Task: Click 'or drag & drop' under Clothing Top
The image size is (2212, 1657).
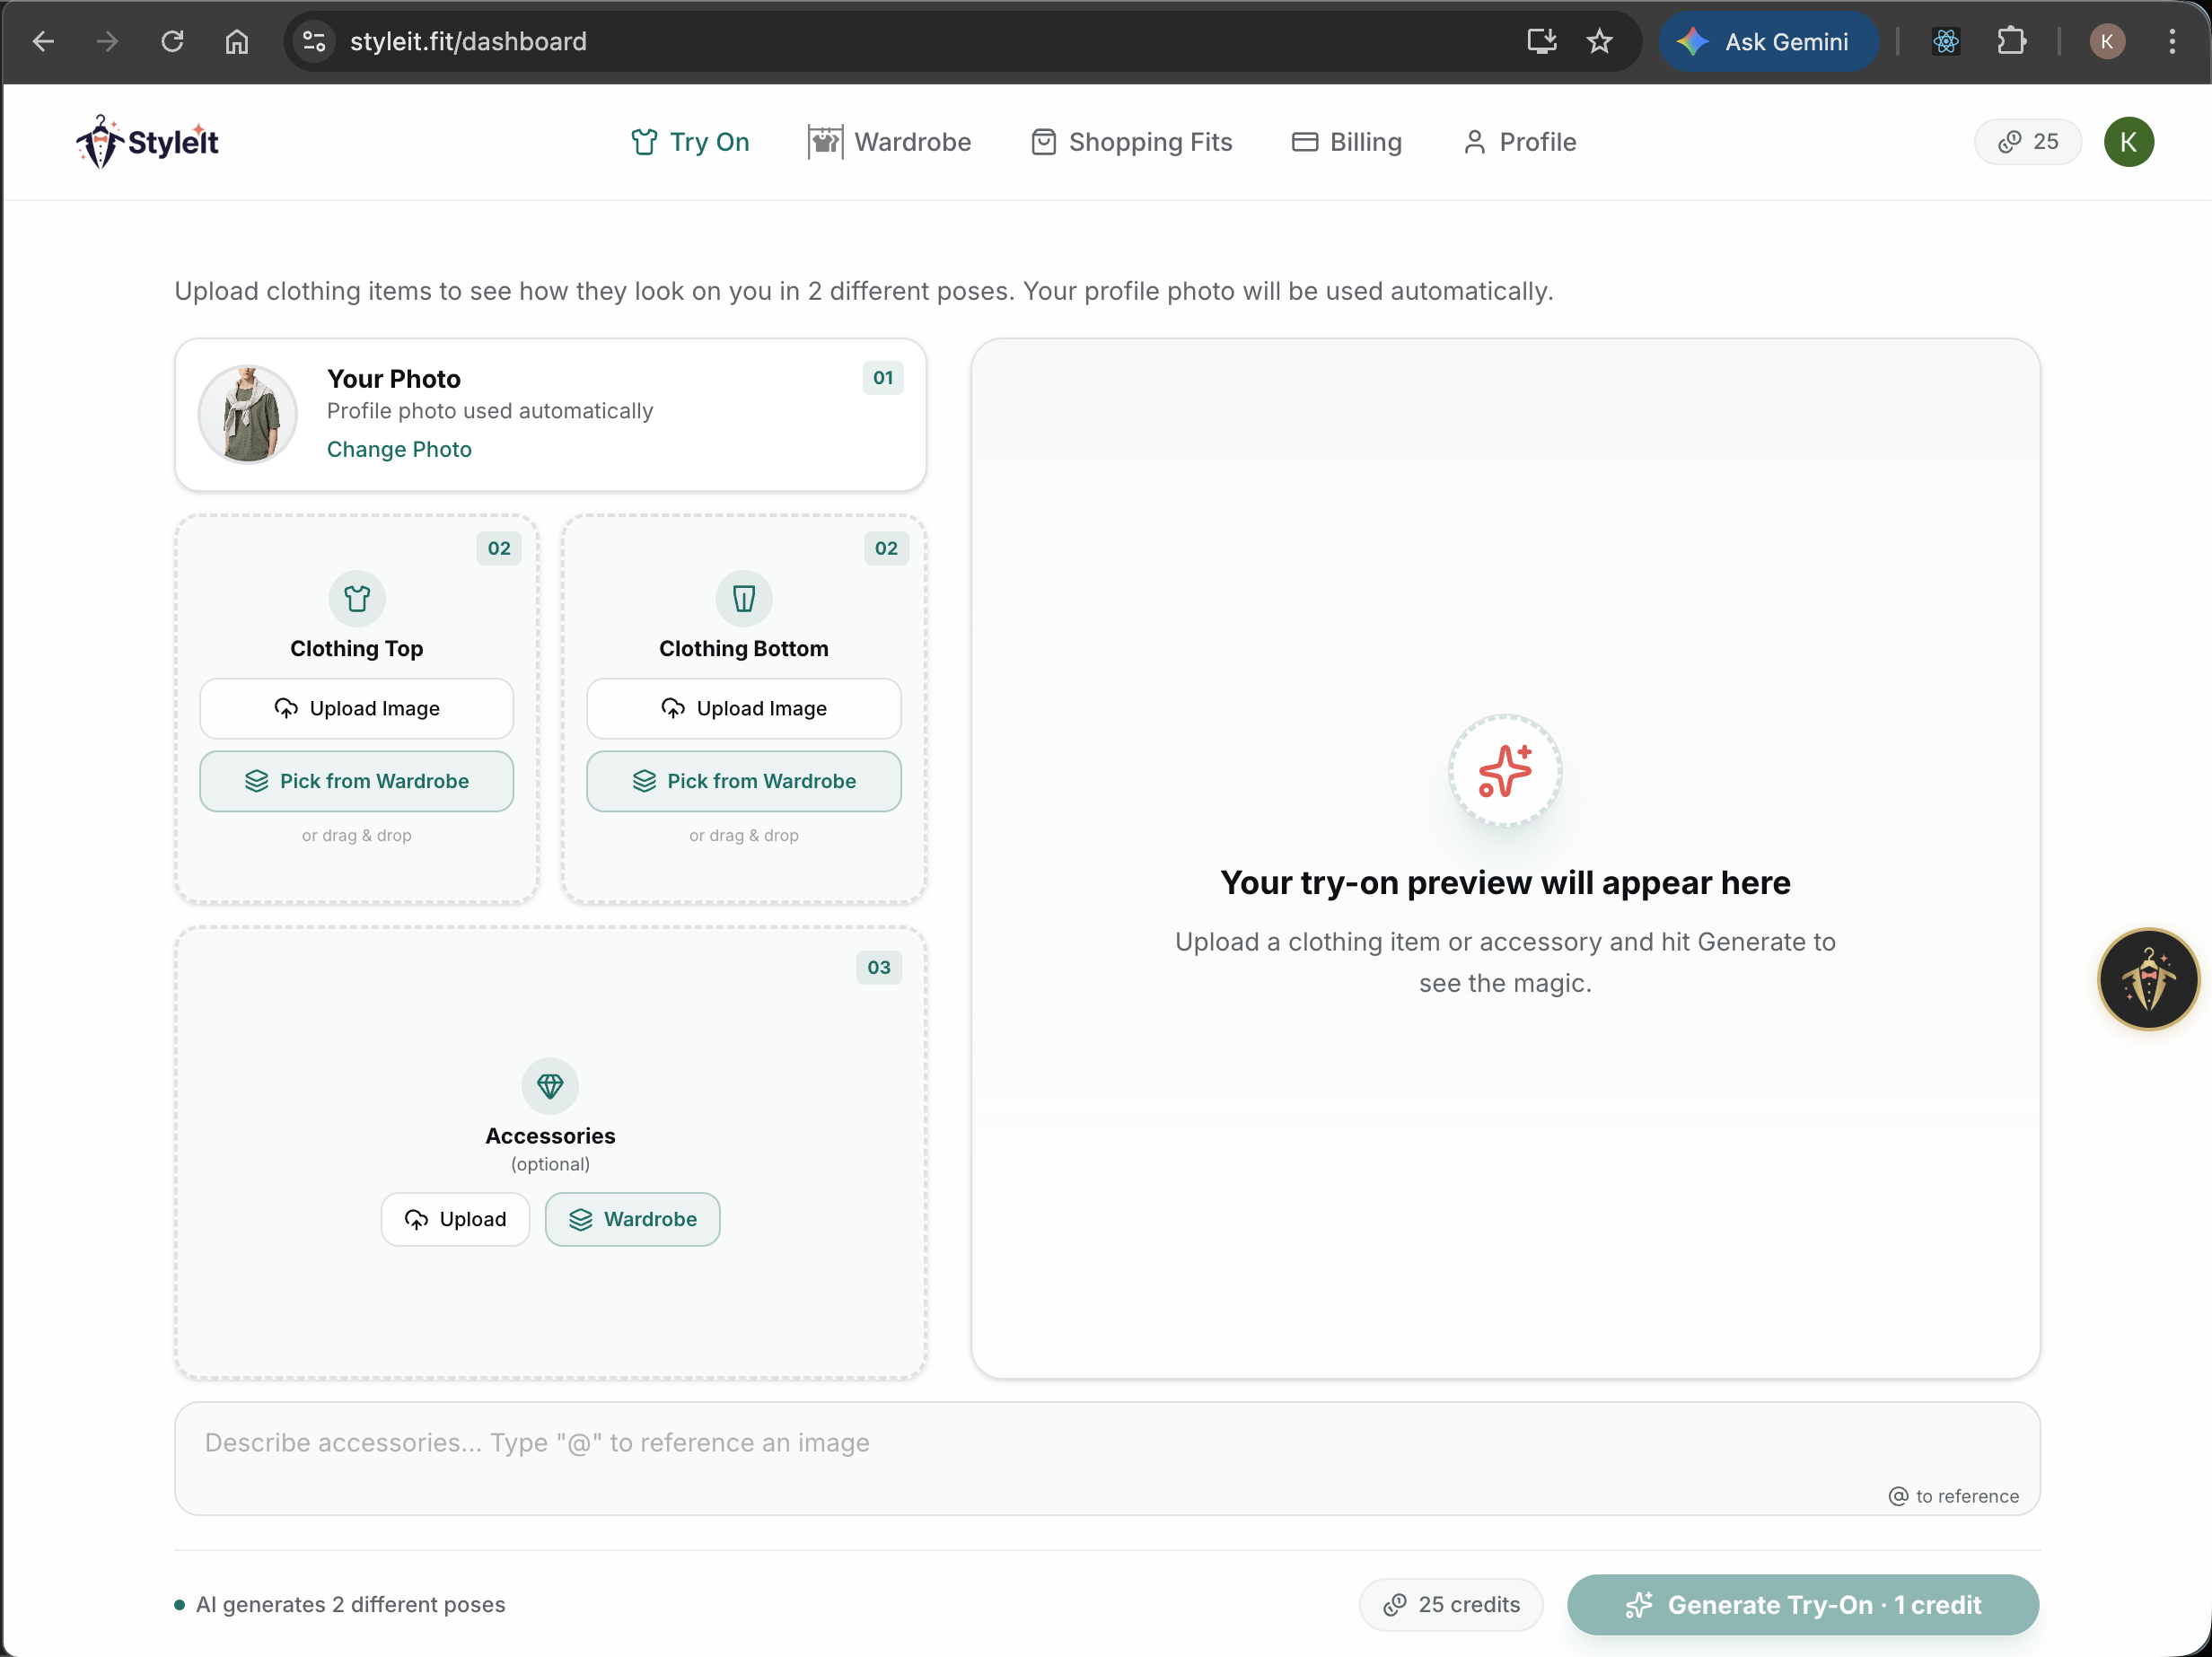Action: point(357,835)
